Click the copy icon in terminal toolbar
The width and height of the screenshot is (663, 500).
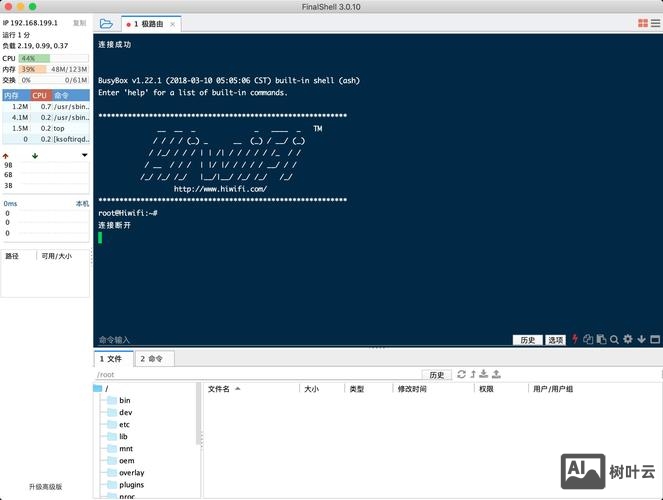(x=588, y=340)
